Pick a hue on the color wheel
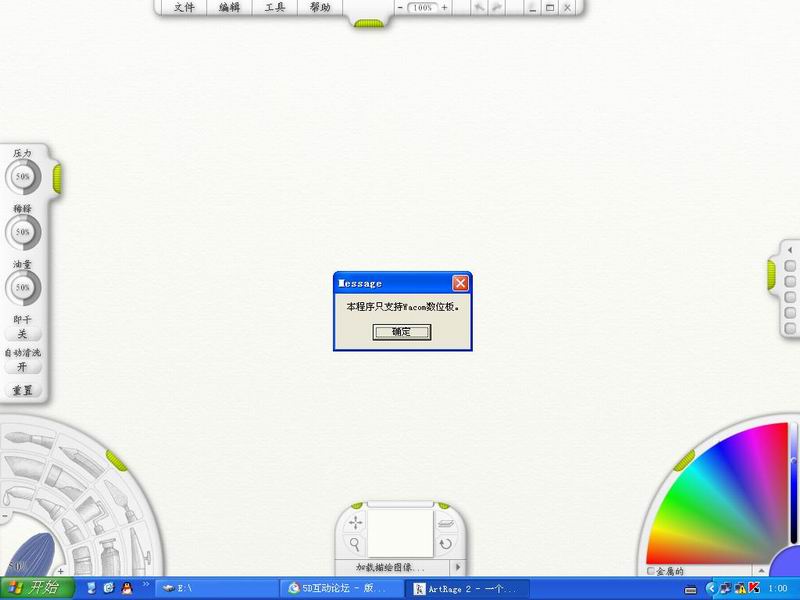Screen dimensions: 800x600 (x=730, y=505)
